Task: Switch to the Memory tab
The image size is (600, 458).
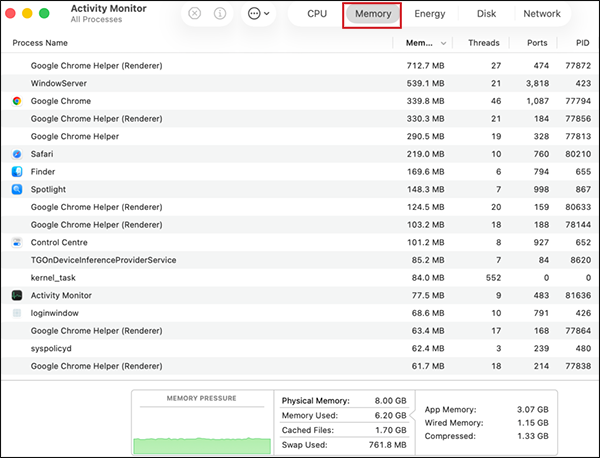Action: (x=373, y=14)
